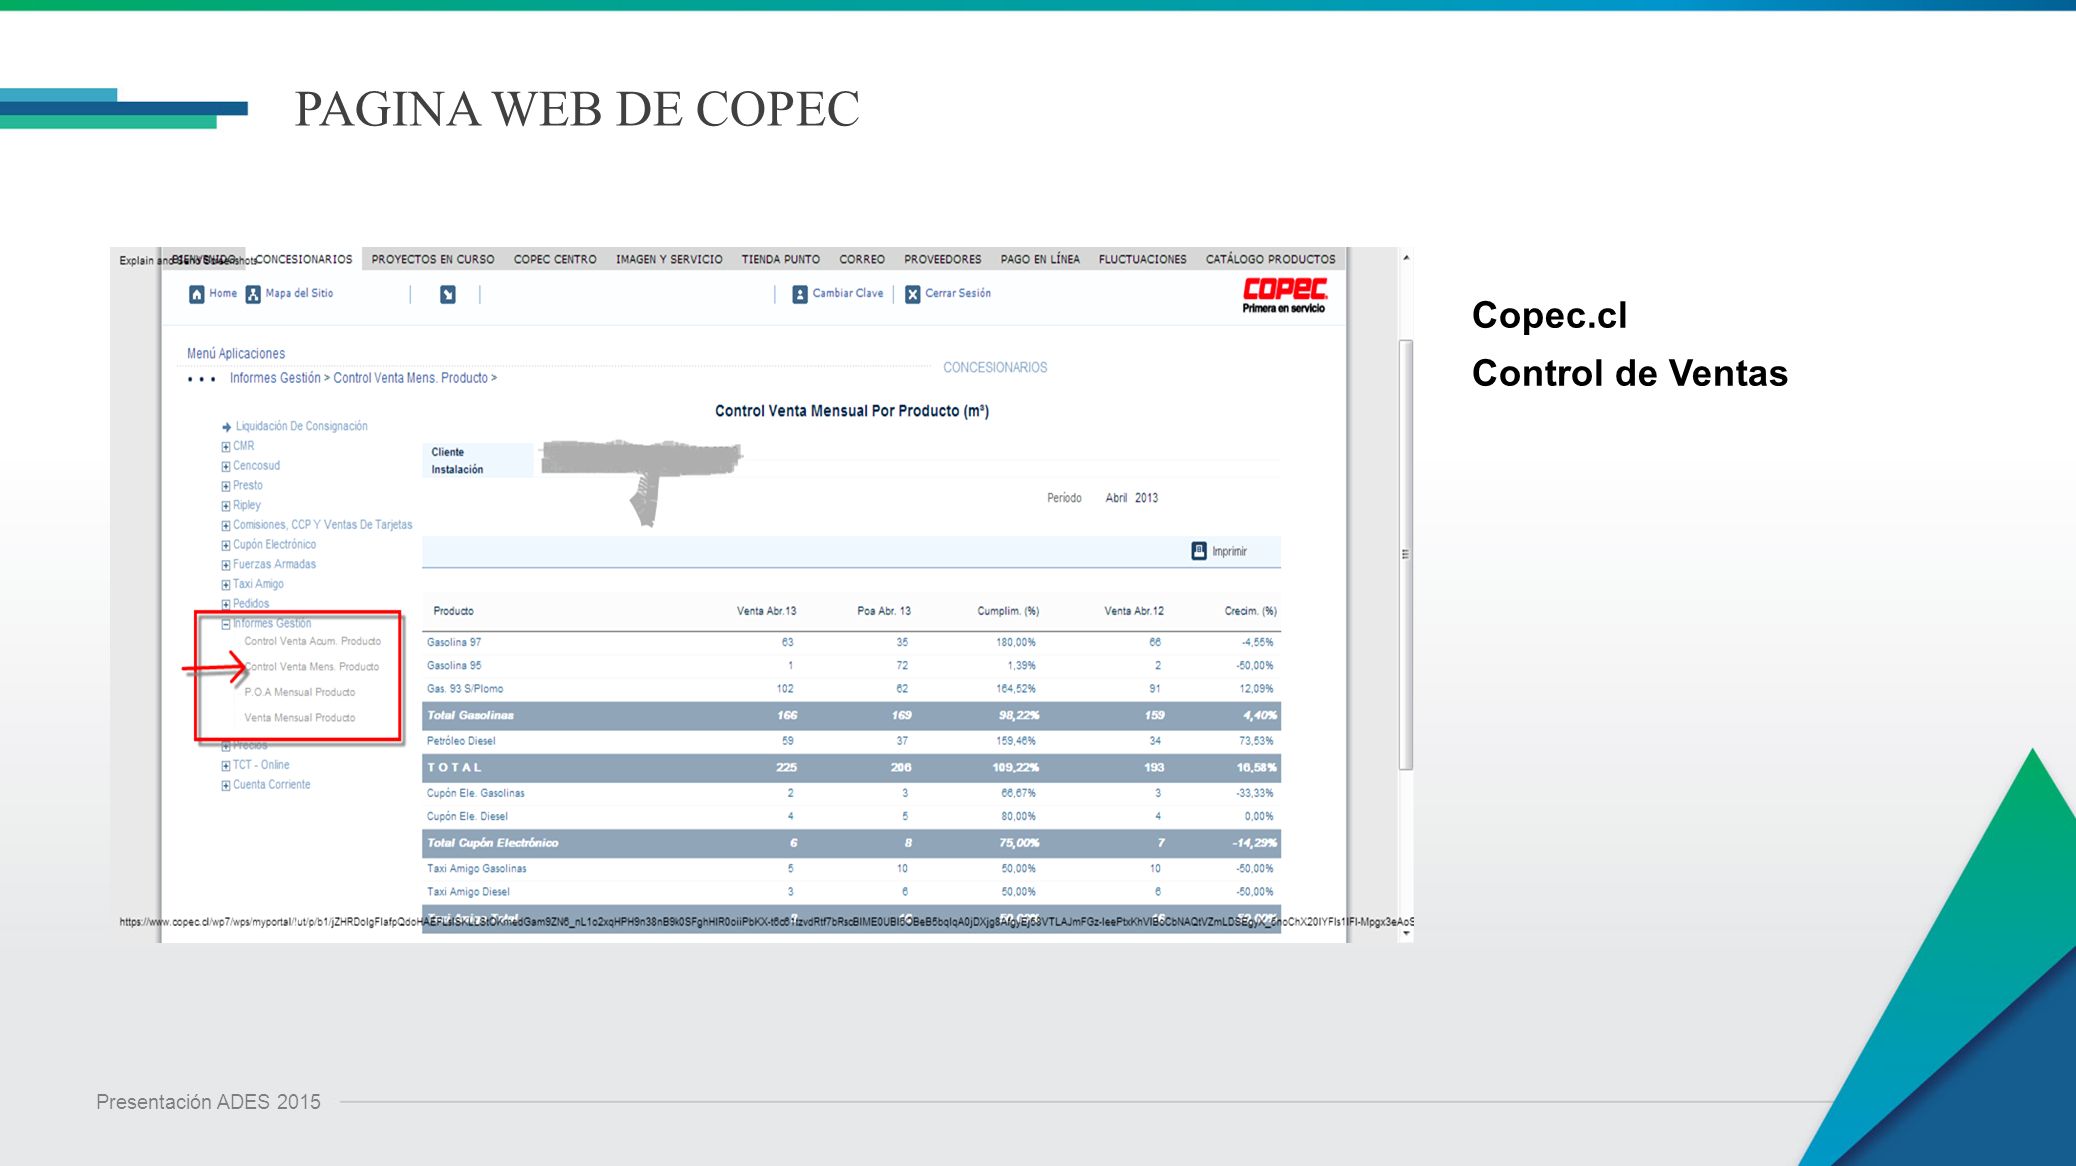
Task: Click the Taxi Amigo Gasolinas row label
Action: click(x=477, y=869)
